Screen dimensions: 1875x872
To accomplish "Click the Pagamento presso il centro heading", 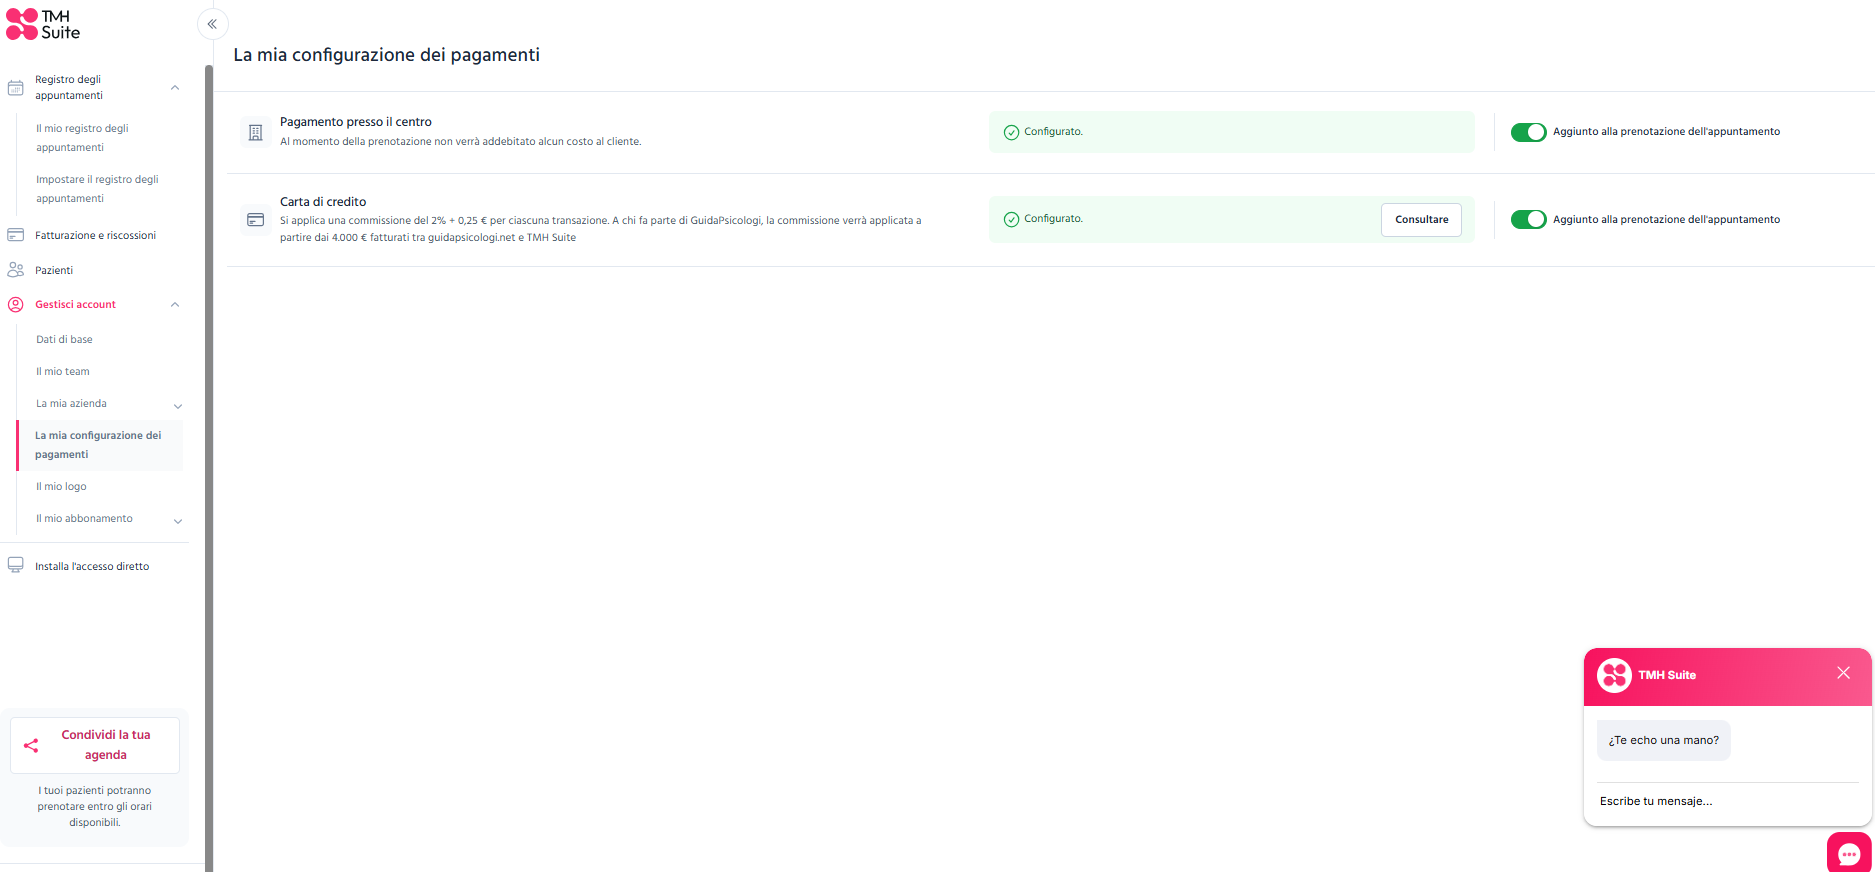I will point(356,122).
